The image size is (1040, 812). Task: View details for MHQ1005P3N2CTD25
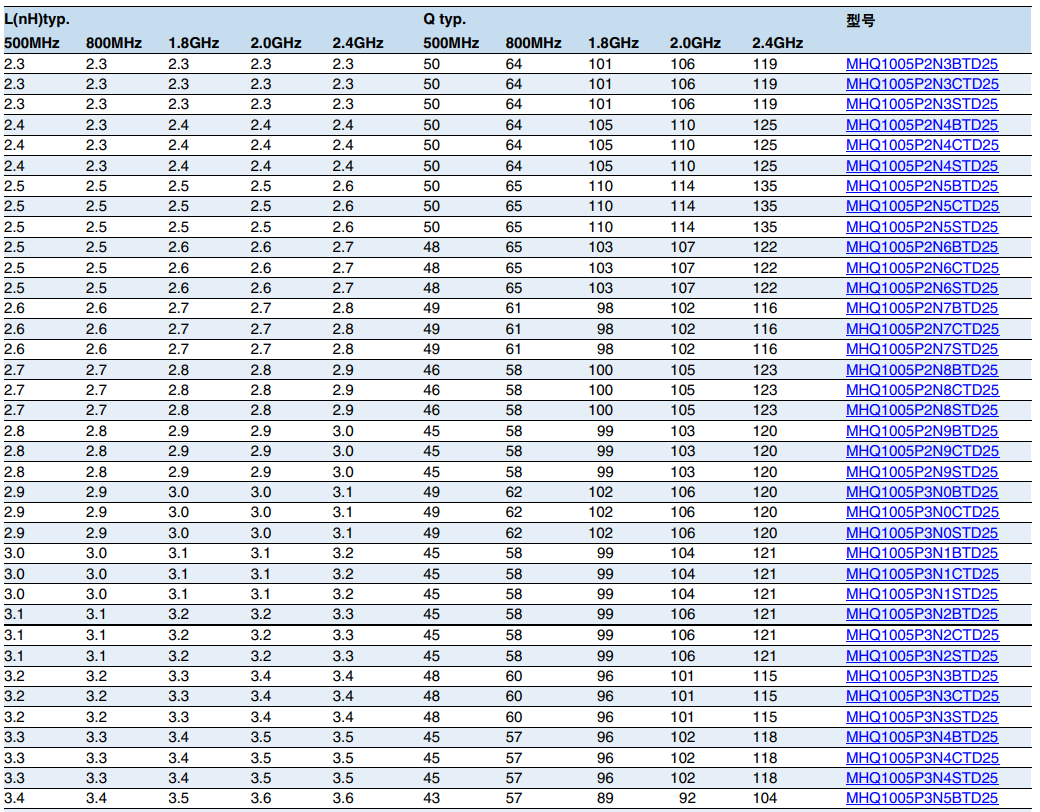[923, 636]
